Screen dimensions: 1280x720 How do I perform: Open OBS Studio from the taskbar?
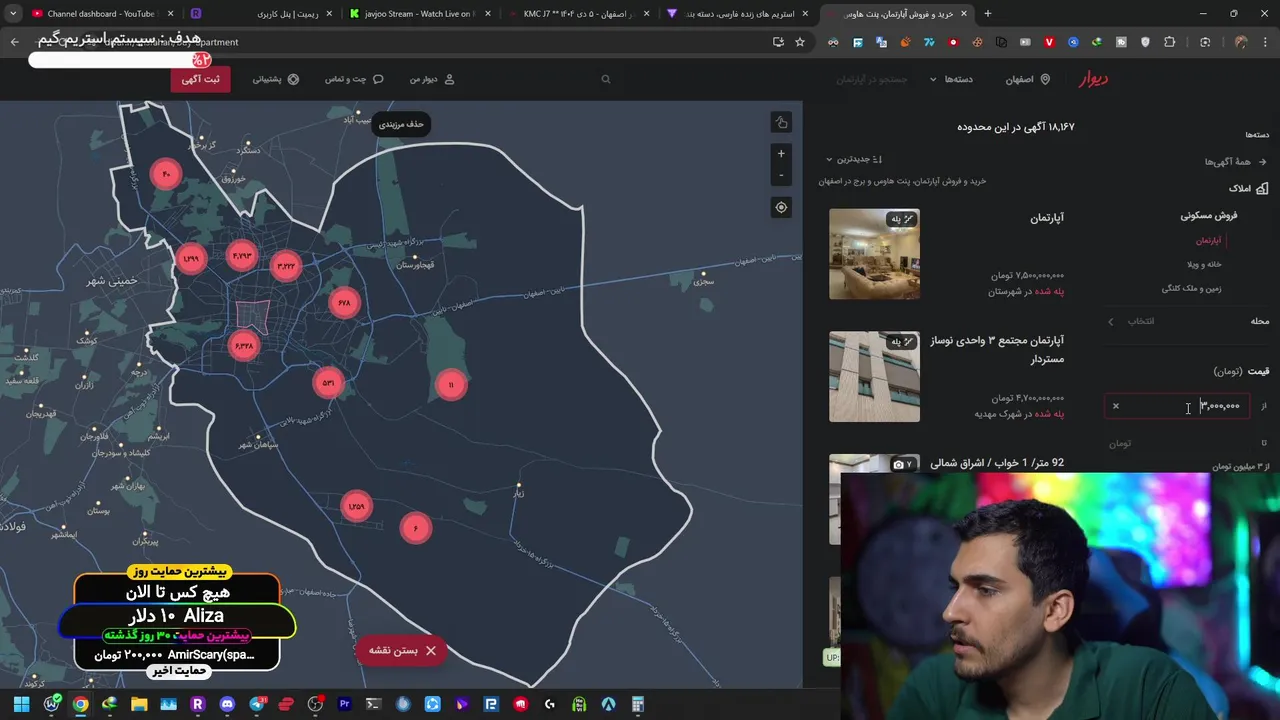tap(315, 704)
